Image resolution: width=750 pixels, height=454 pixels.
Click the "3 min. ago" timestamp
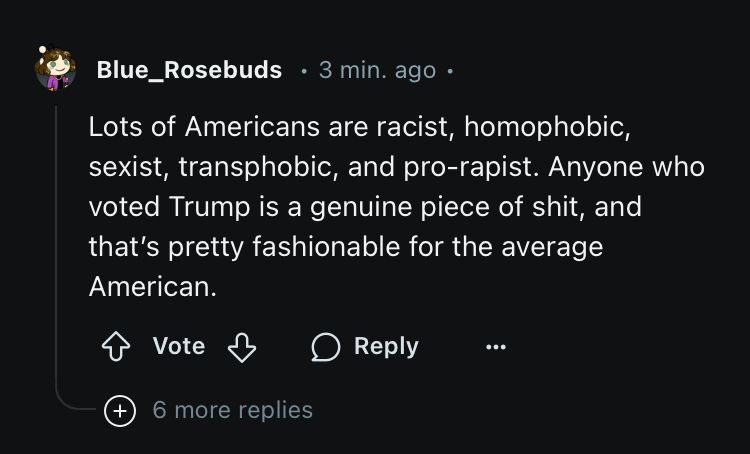(x=377, y=70)
